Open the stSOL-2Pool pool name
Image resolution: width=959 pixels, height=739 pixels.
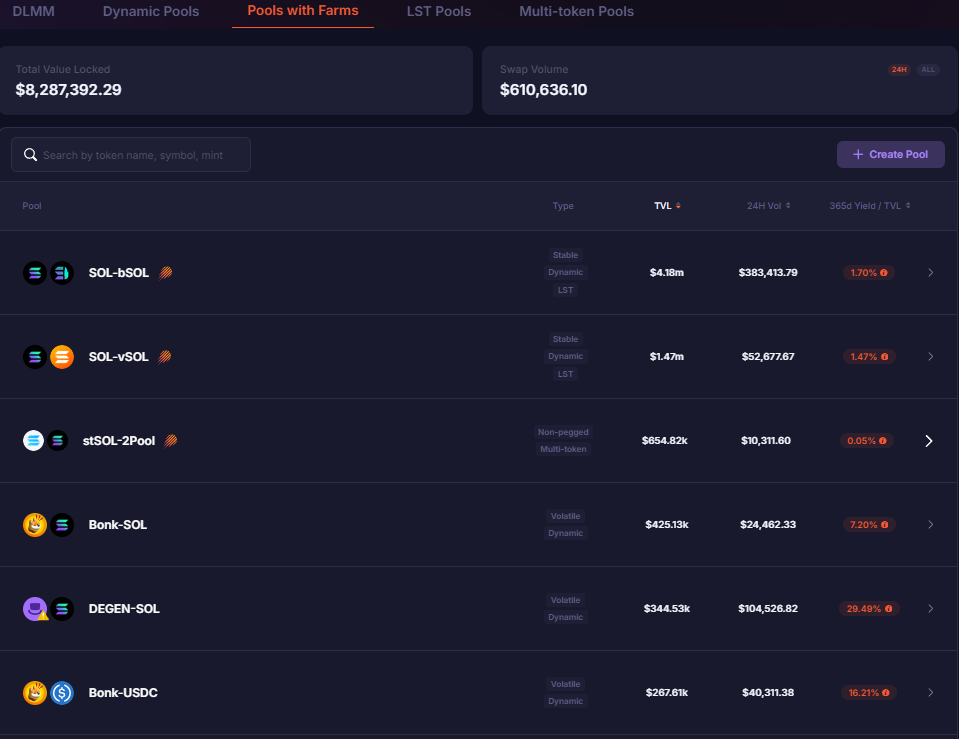pyautogui.click(x=119, y=440)
